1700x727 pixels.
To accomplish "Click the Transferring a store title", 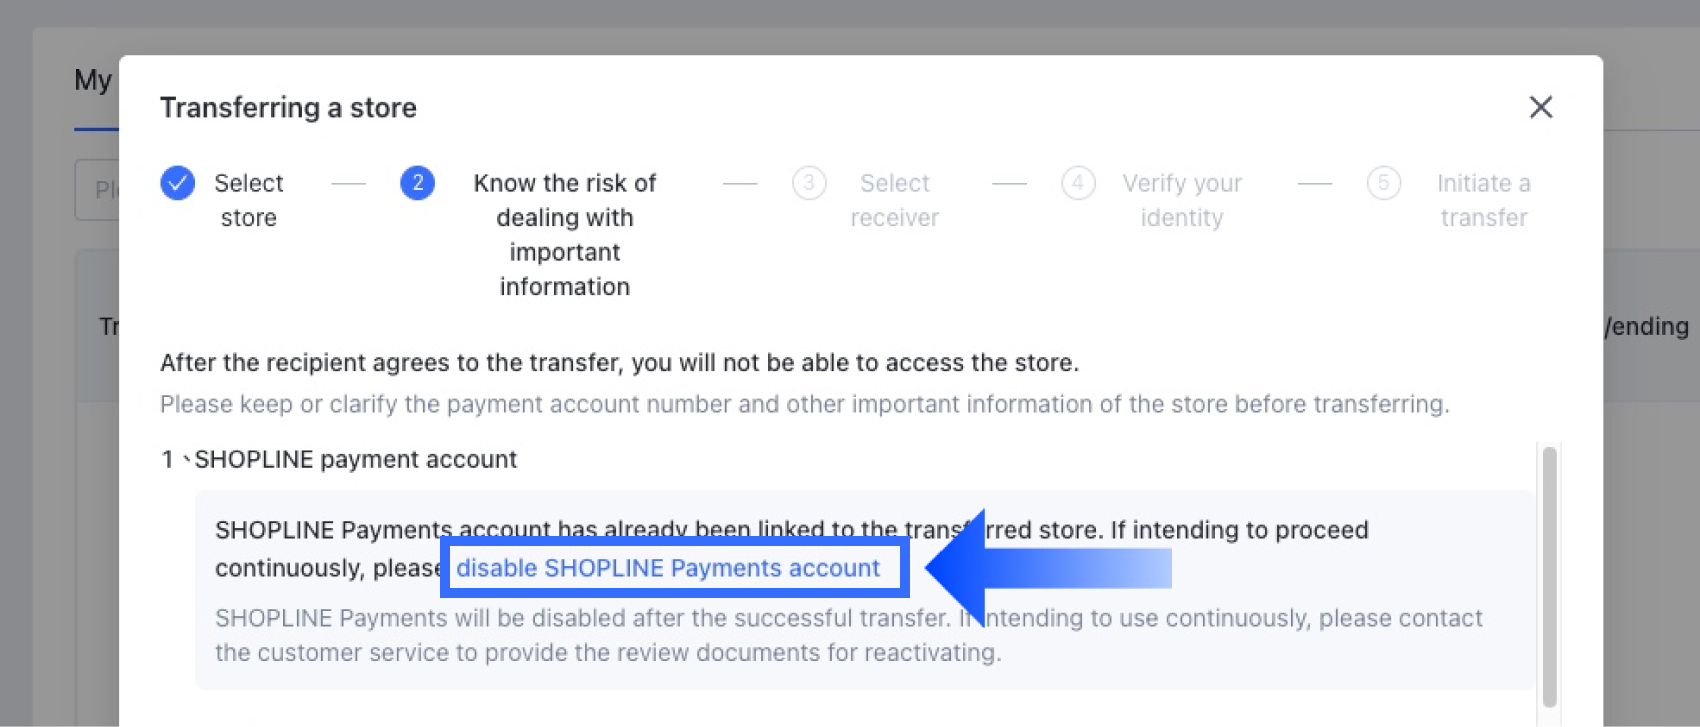I will pos(288,107).
